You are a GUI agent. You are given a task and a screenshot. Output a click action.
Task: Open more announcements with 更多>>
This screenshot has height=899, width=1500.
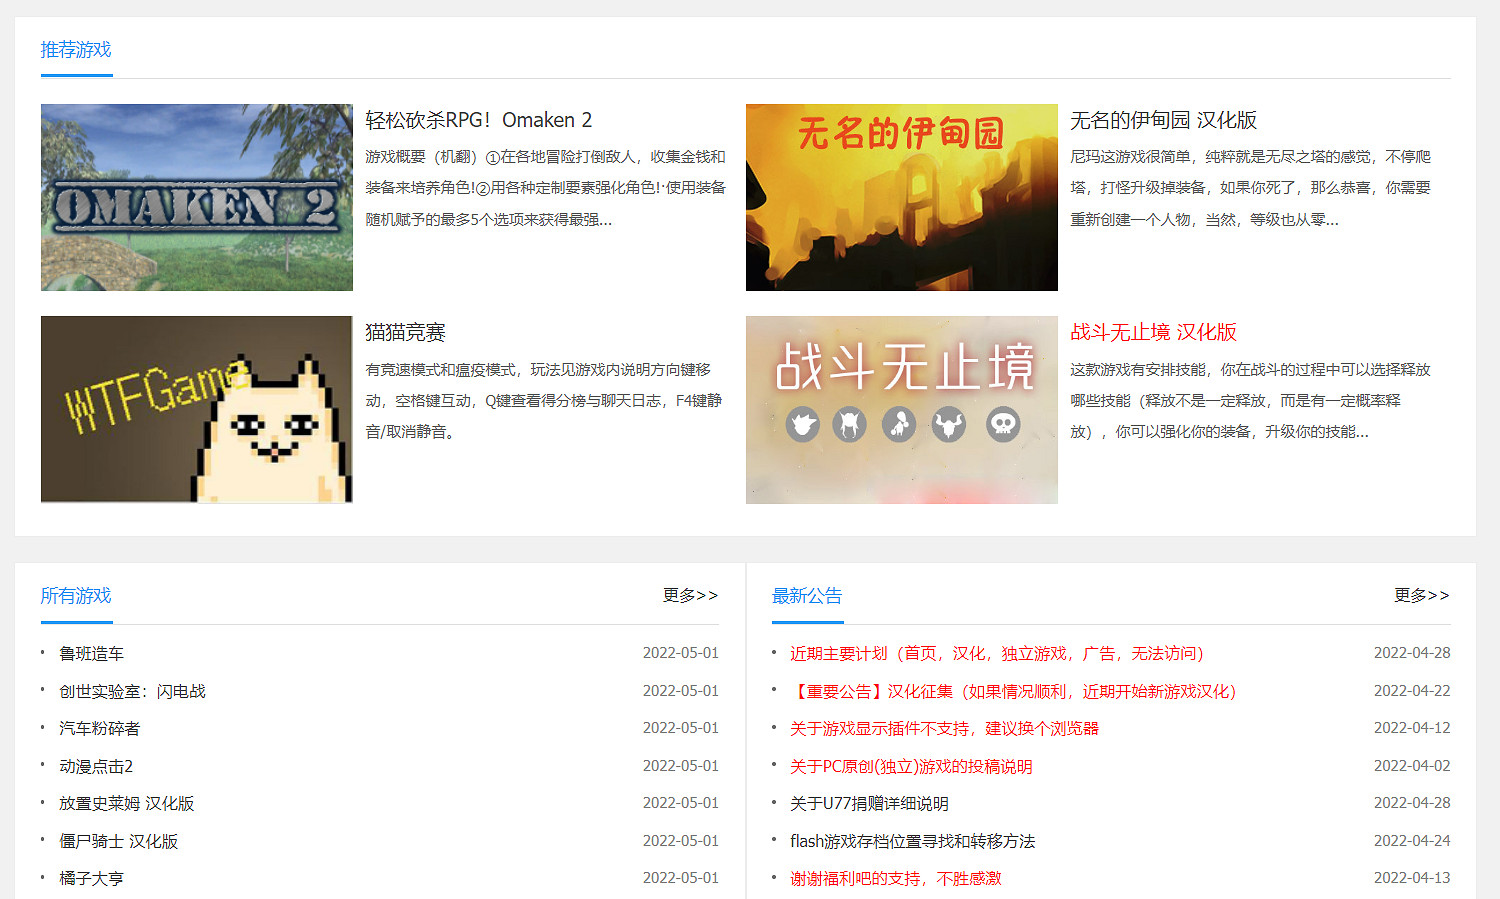click(1421, 595)
